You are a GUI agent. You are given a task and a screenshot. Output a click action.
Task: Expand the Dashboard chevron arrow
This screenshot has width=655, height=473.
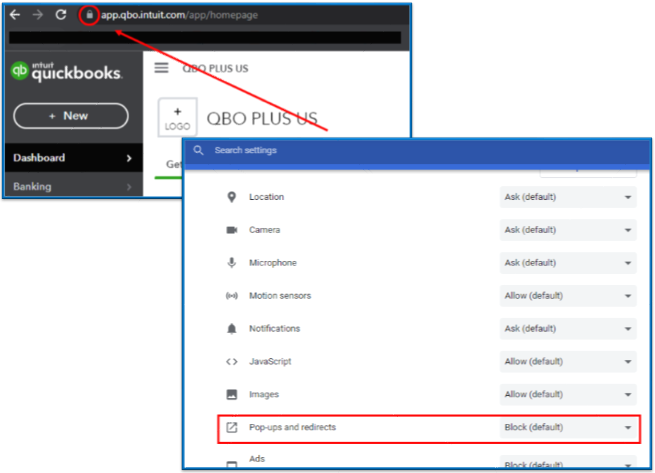(x=129, y=158)
